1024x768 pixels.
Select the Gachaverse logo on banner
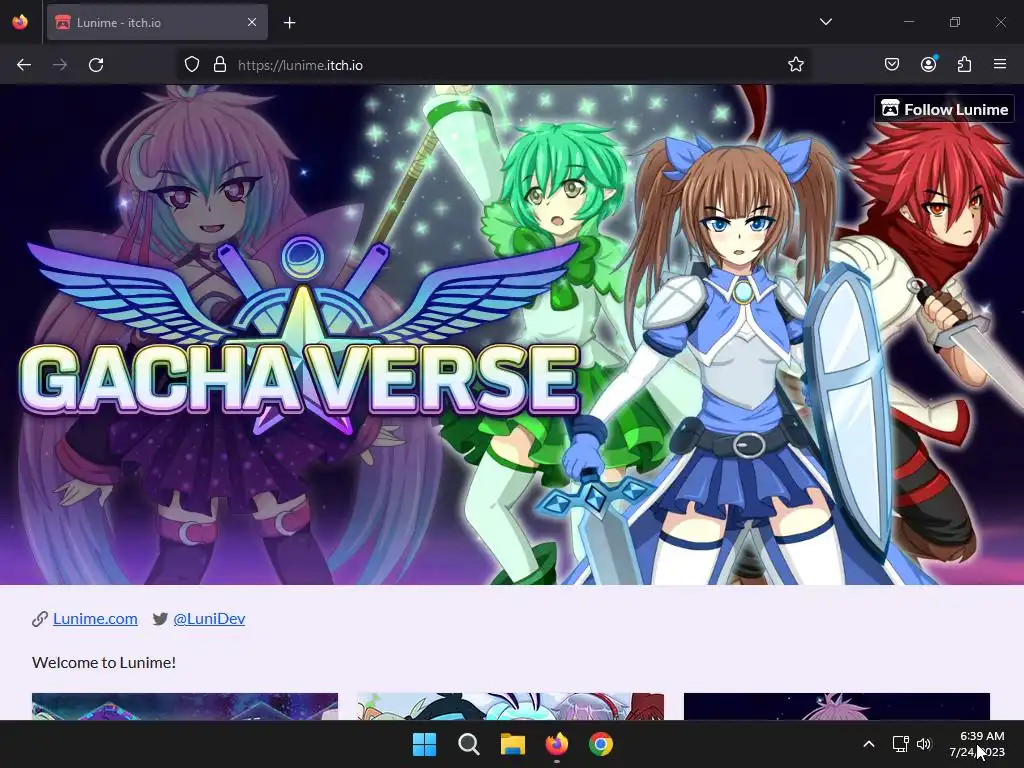pos(300,336)
